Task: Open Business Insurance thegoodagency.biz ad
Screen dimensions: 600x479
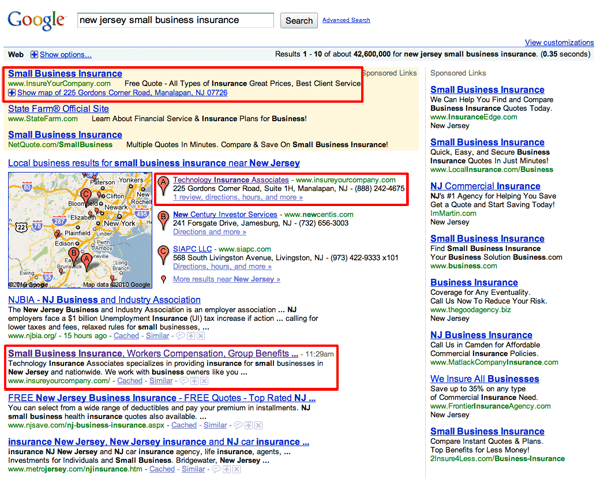Action: click(x=474, y=282)
